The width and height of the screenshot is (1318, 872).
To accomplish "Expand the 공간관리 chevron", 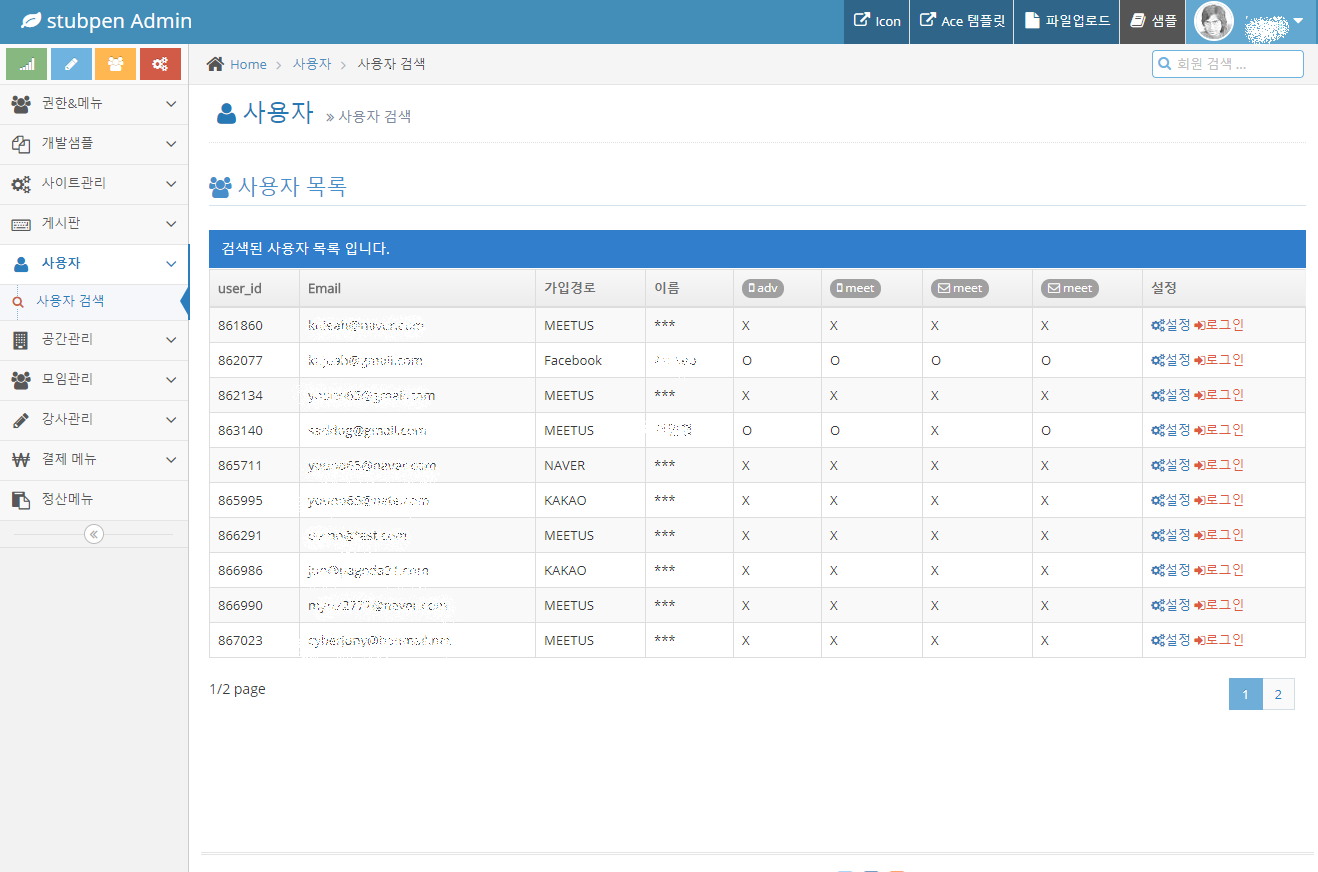I will [x=171, y=340].
